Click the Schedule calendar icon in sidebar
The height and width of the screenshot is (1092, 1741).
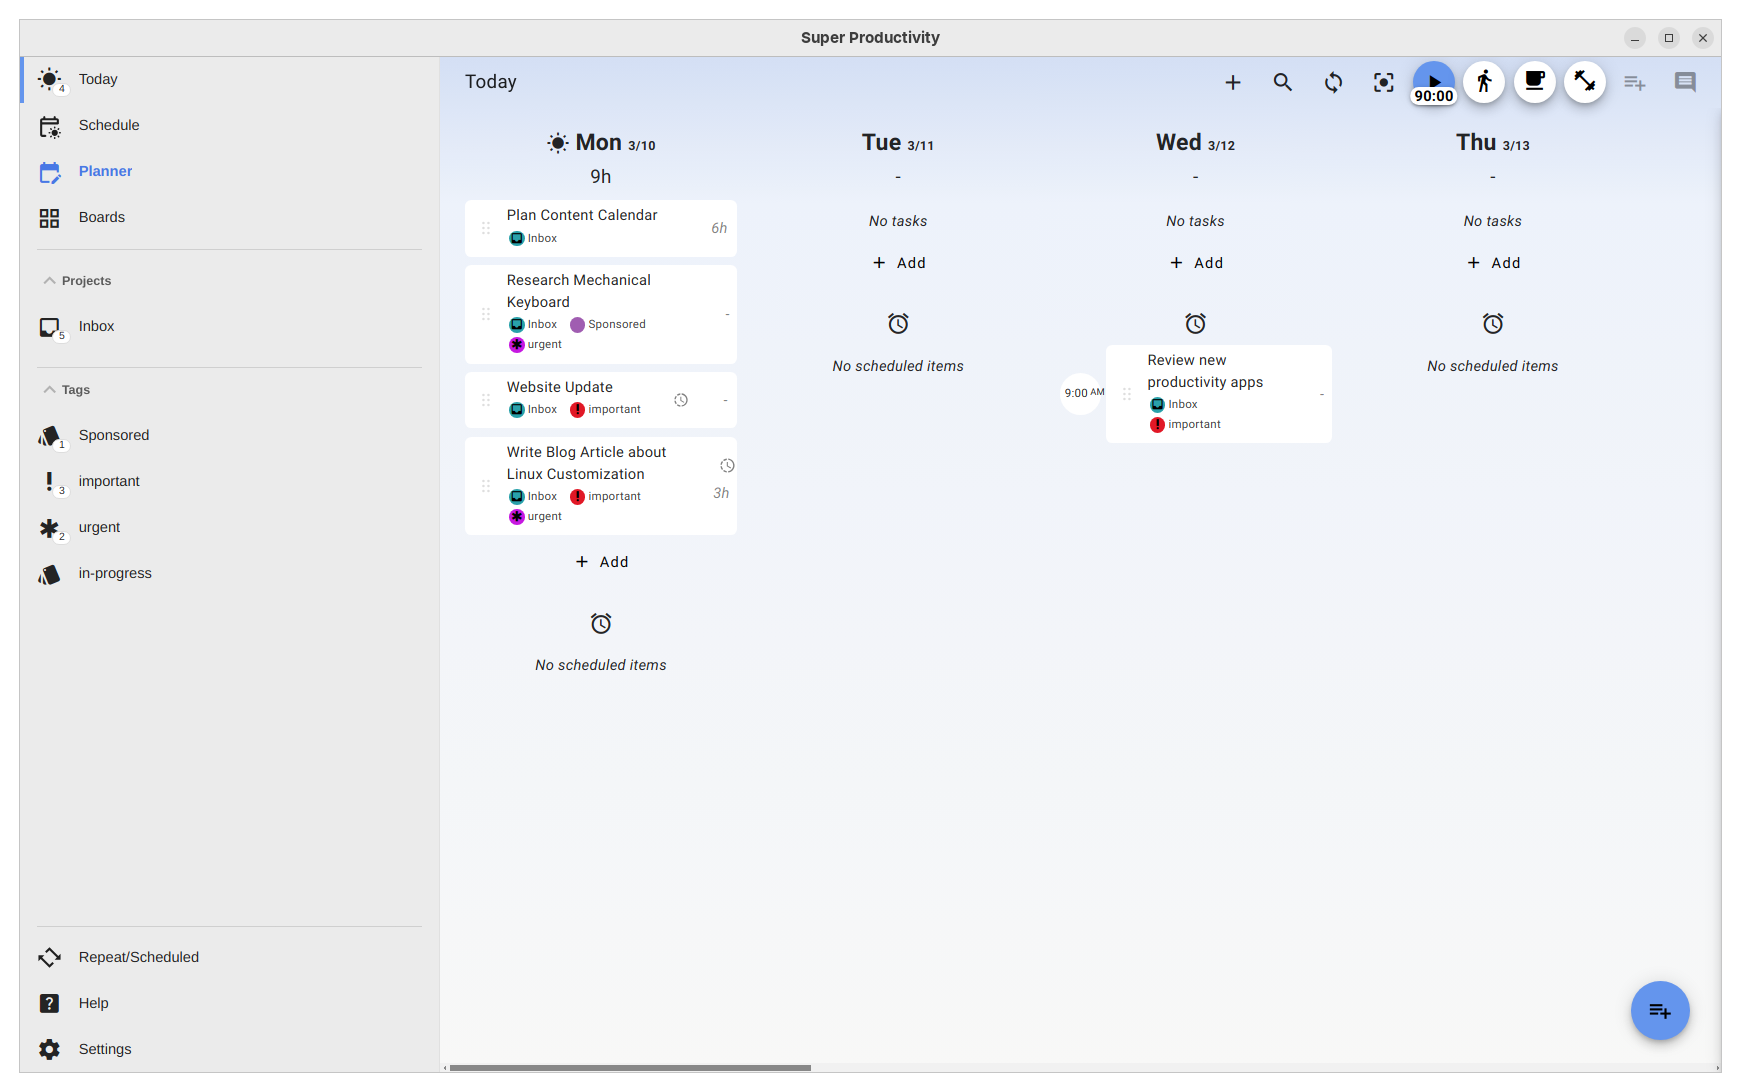pyautogui.click(x=49, y=126)
